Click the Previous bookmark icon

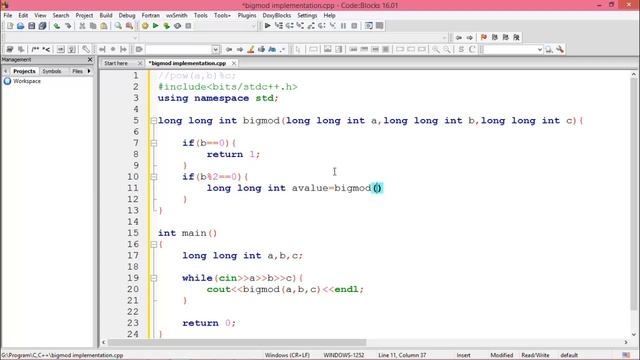(x=495, y=37)
